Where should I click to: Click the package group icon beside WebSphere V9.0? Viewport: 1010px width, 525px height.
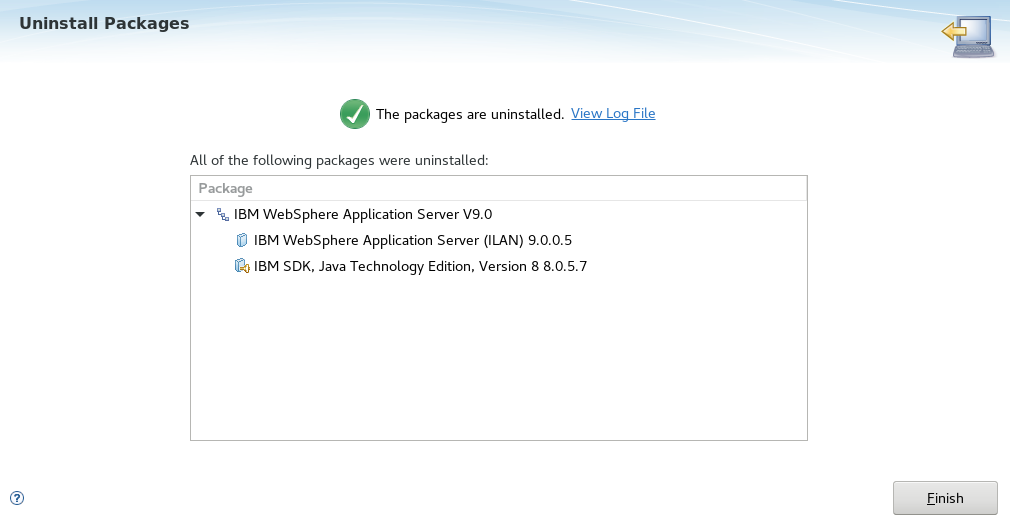tap(222, 215)
